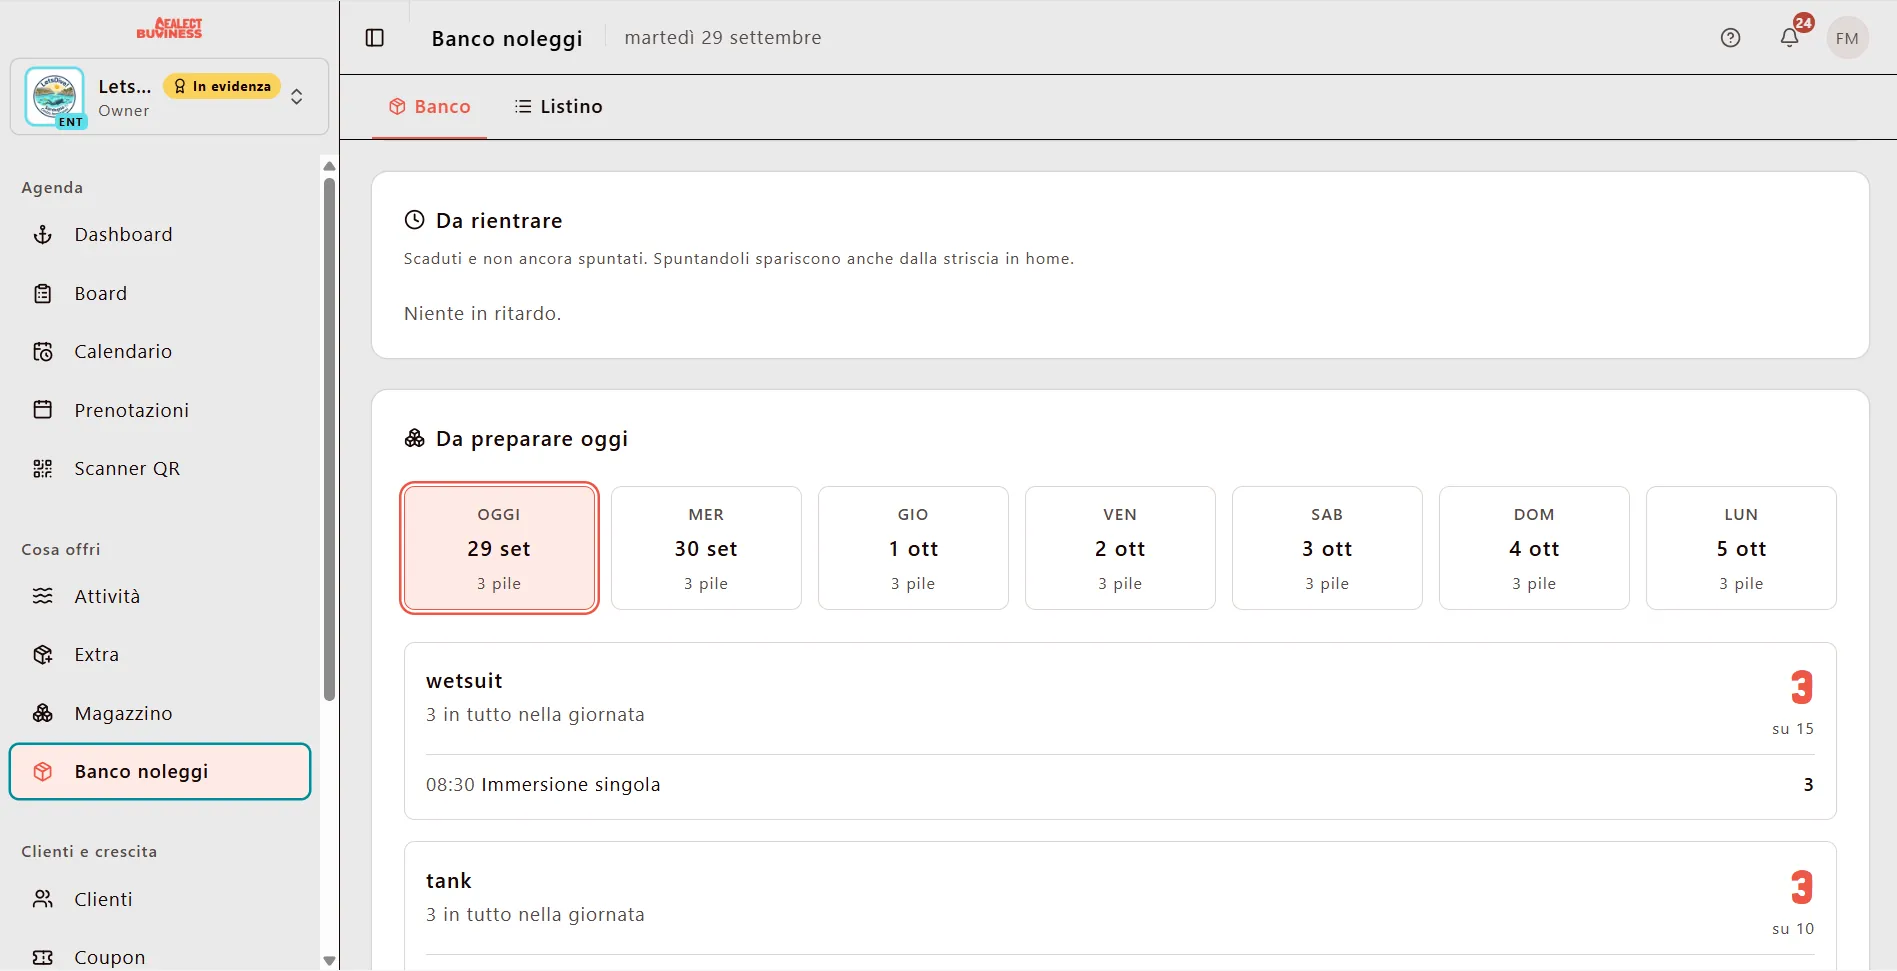Click the Board clipboard icon
Screen dimensions: 1897x971
tap(43, 294)
